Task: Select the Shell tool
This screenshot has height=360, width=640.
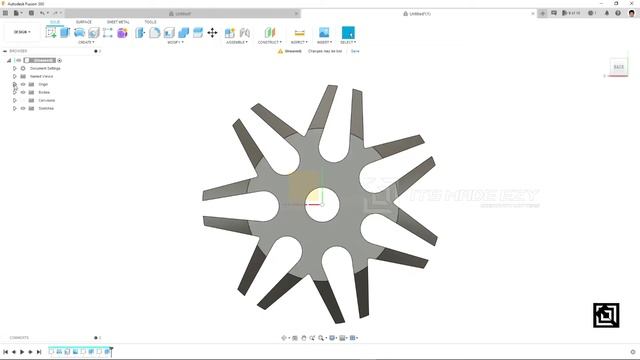Action: (x=169, y=33)
